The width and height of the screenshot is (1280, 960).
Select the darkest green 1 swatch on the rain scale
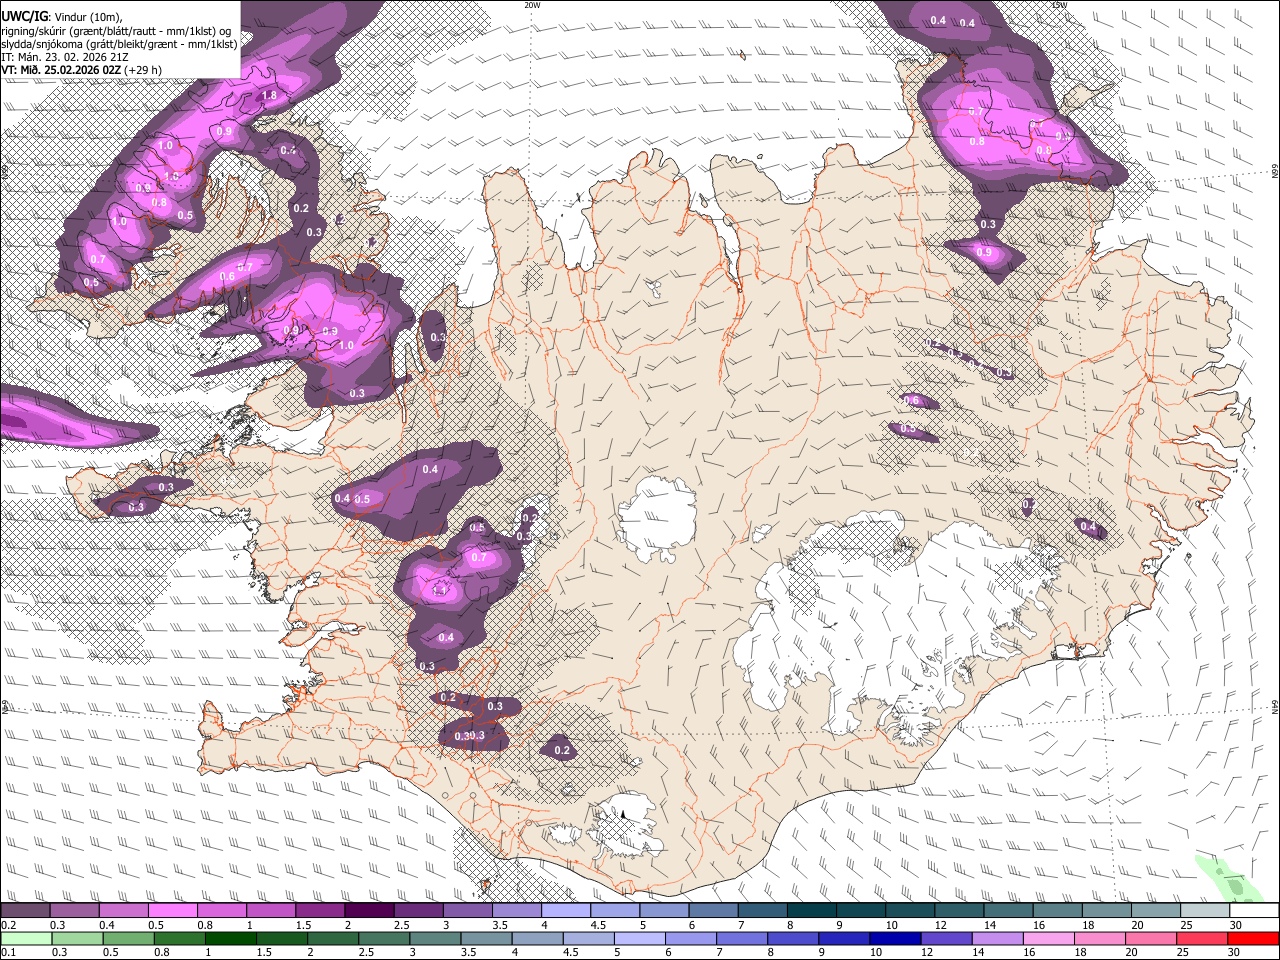pos(231,938)
